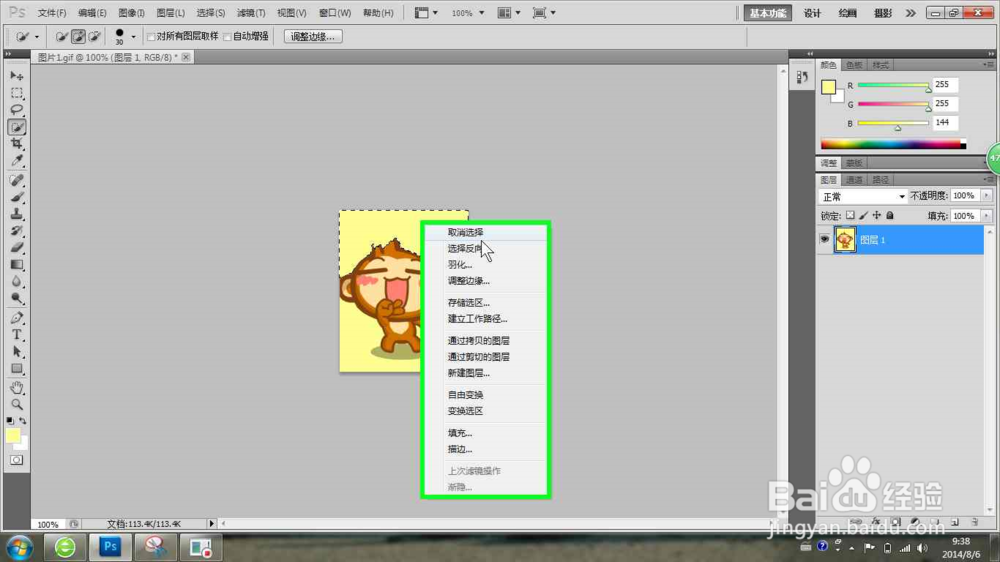Select the Path Selection tool

pyautogui.click(x=17, y=351)
